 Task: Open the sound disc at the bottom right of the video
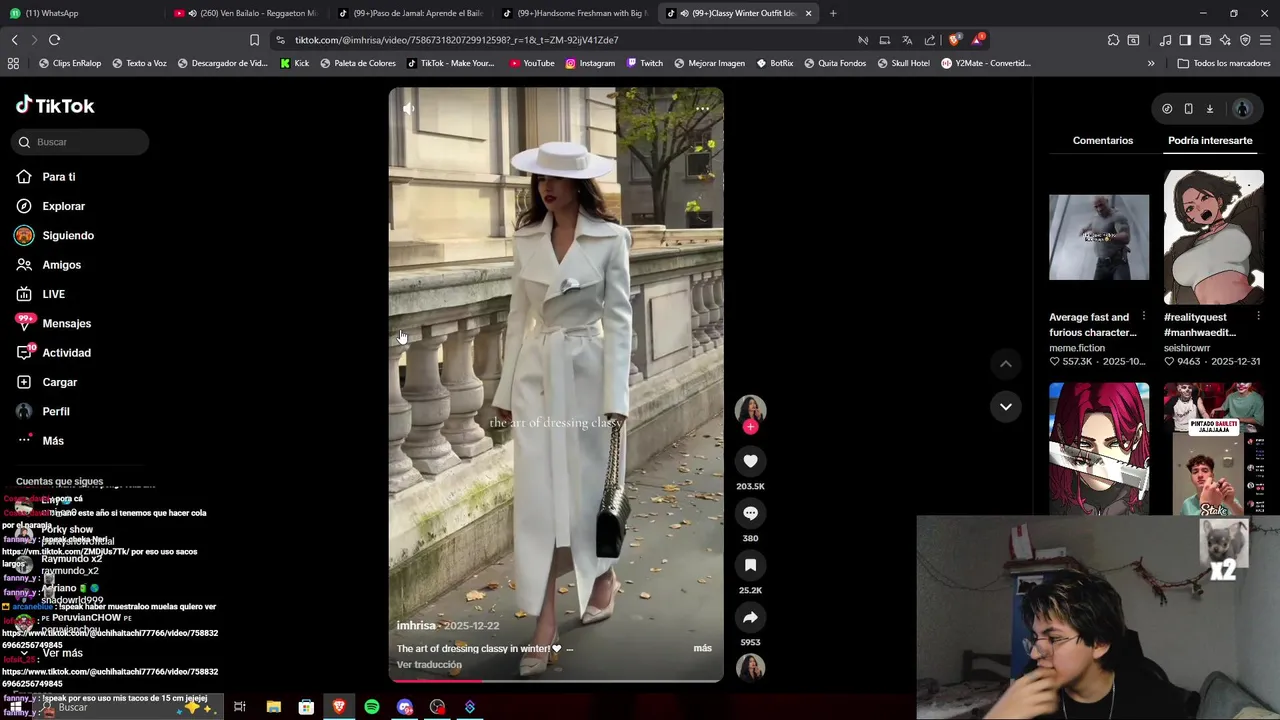(x=750, y=667)
